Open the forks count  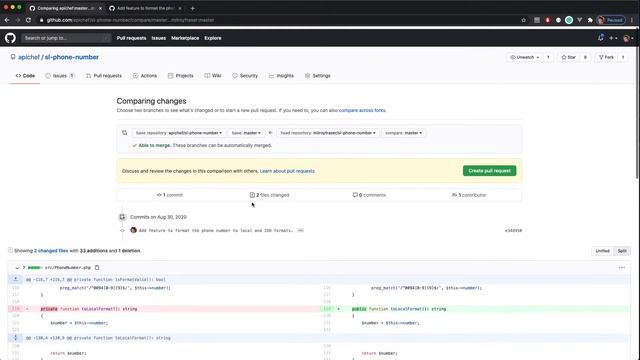(x=623, y=58)
